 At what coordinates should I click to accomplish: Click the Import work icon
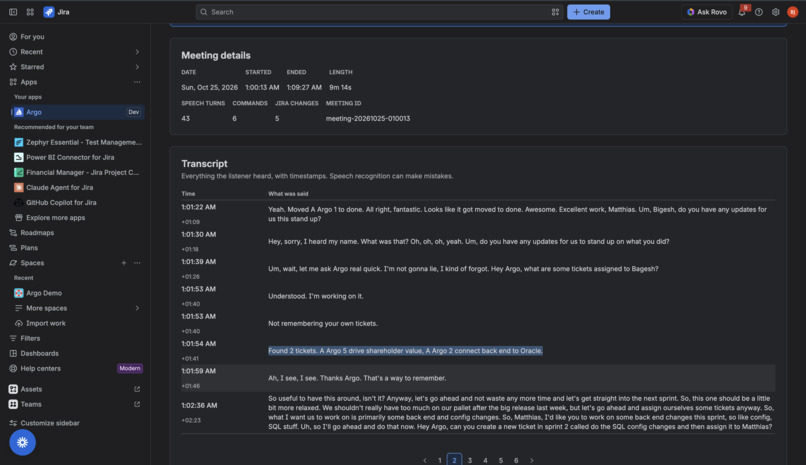(x=19, y=323)
